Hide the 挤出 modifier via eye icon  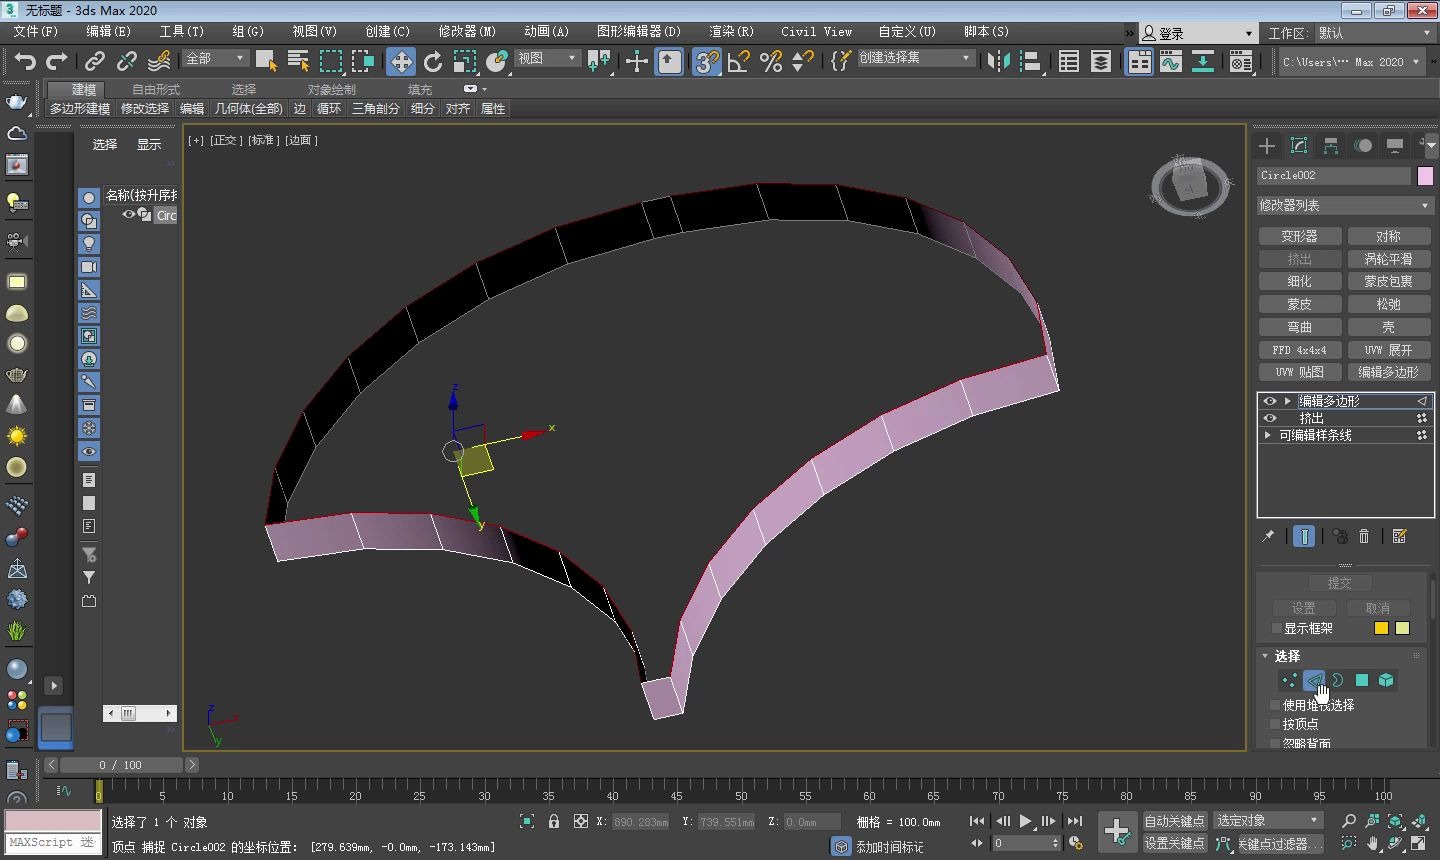click(x=1270, y=418)
